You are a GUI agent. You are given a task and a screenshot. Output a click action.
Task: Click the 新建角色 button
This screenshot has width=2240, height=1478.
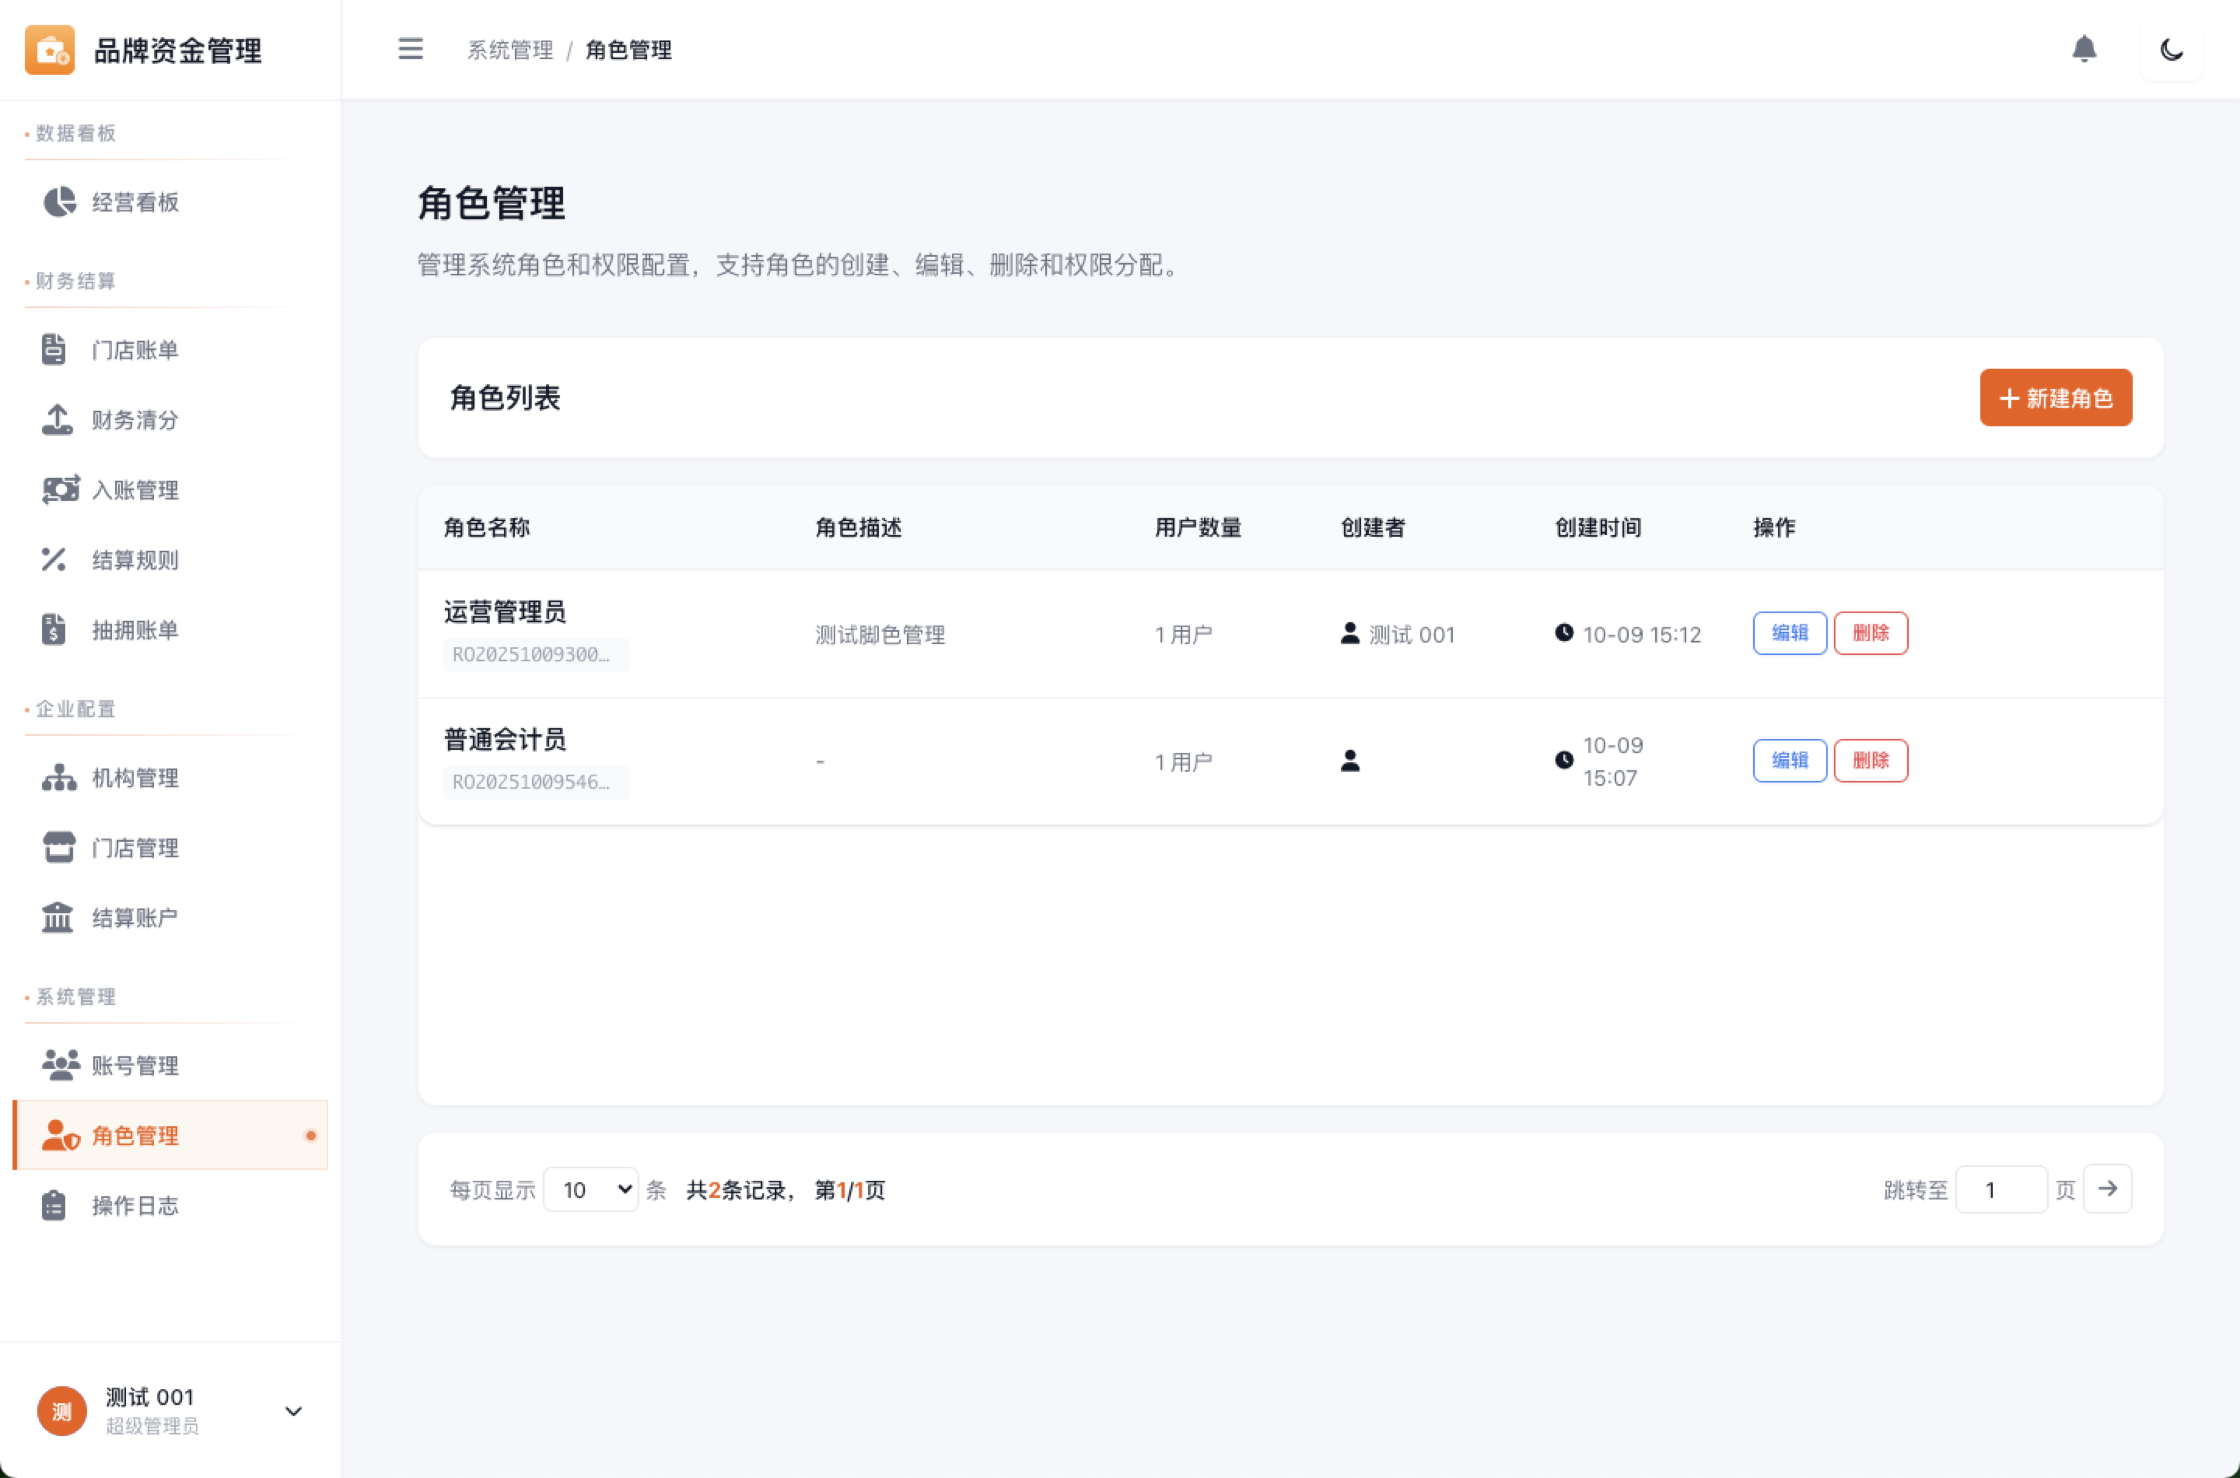pos(2055,398)
